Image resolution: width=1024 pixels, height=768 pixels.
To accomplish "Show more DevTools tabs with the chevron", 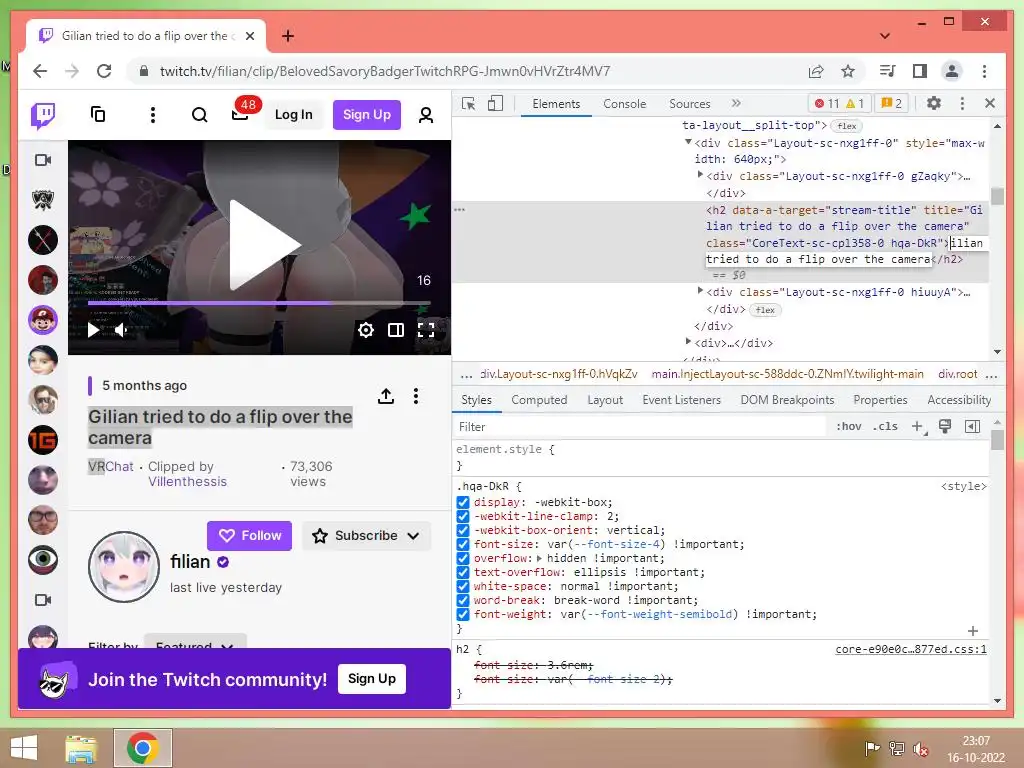I will [736, 103].
